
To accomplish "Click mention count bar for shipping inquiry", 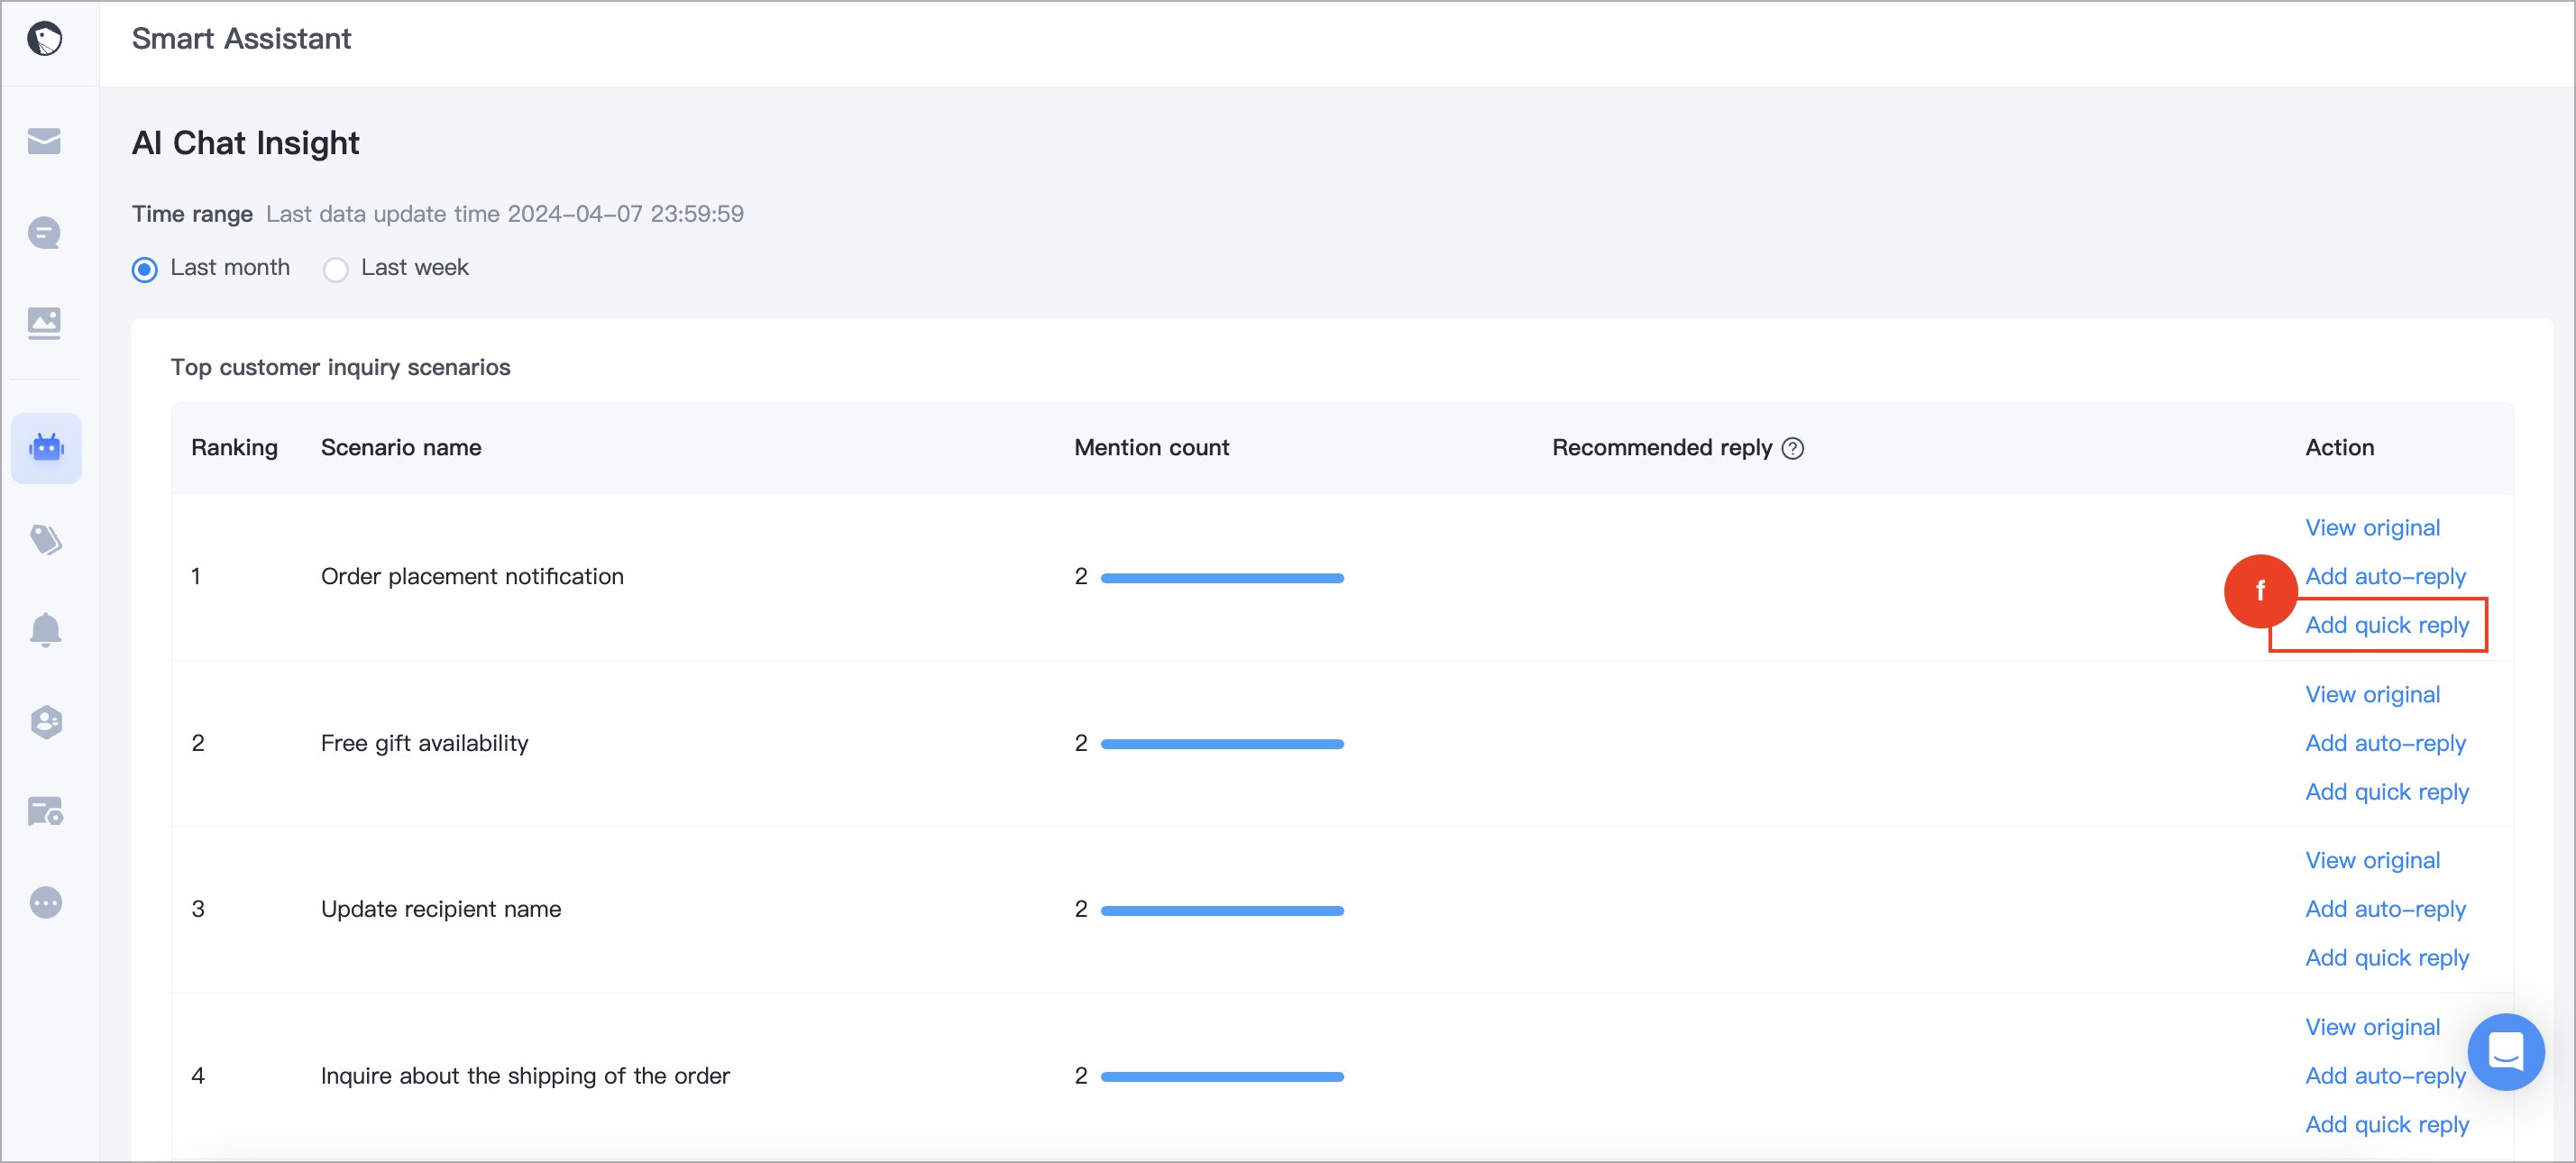I will pos(1222,1077).
